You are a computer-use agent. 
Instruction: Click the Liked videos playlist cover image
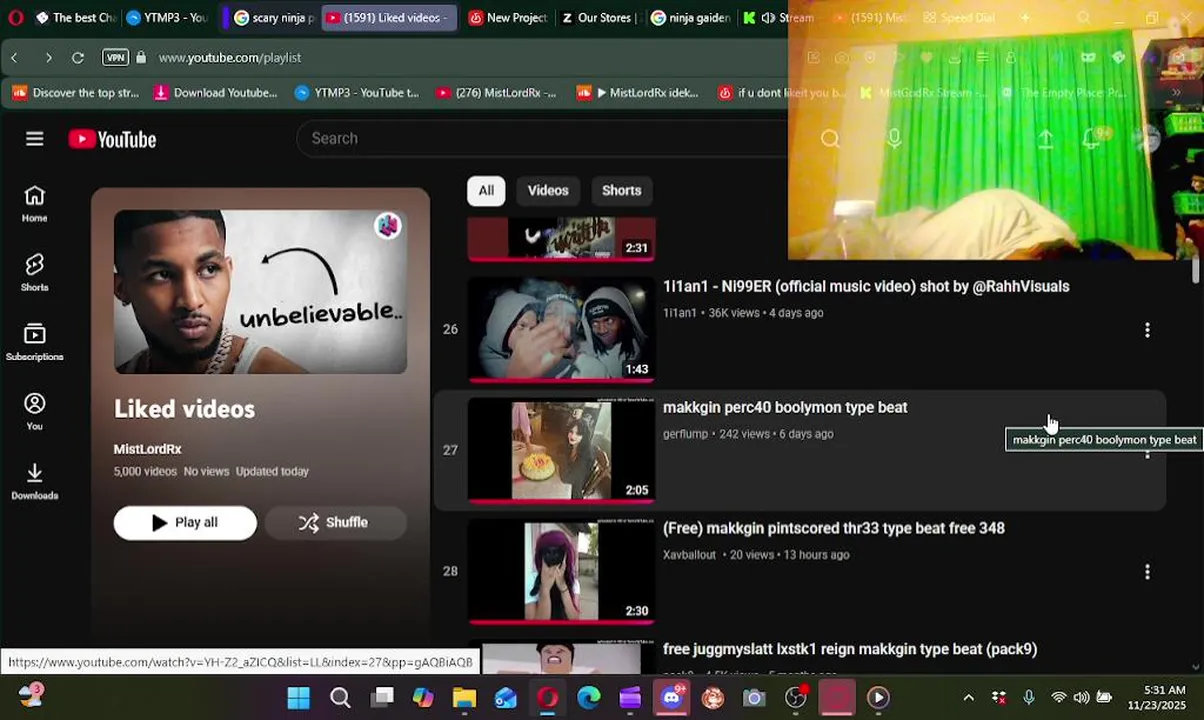pos(260,292)
